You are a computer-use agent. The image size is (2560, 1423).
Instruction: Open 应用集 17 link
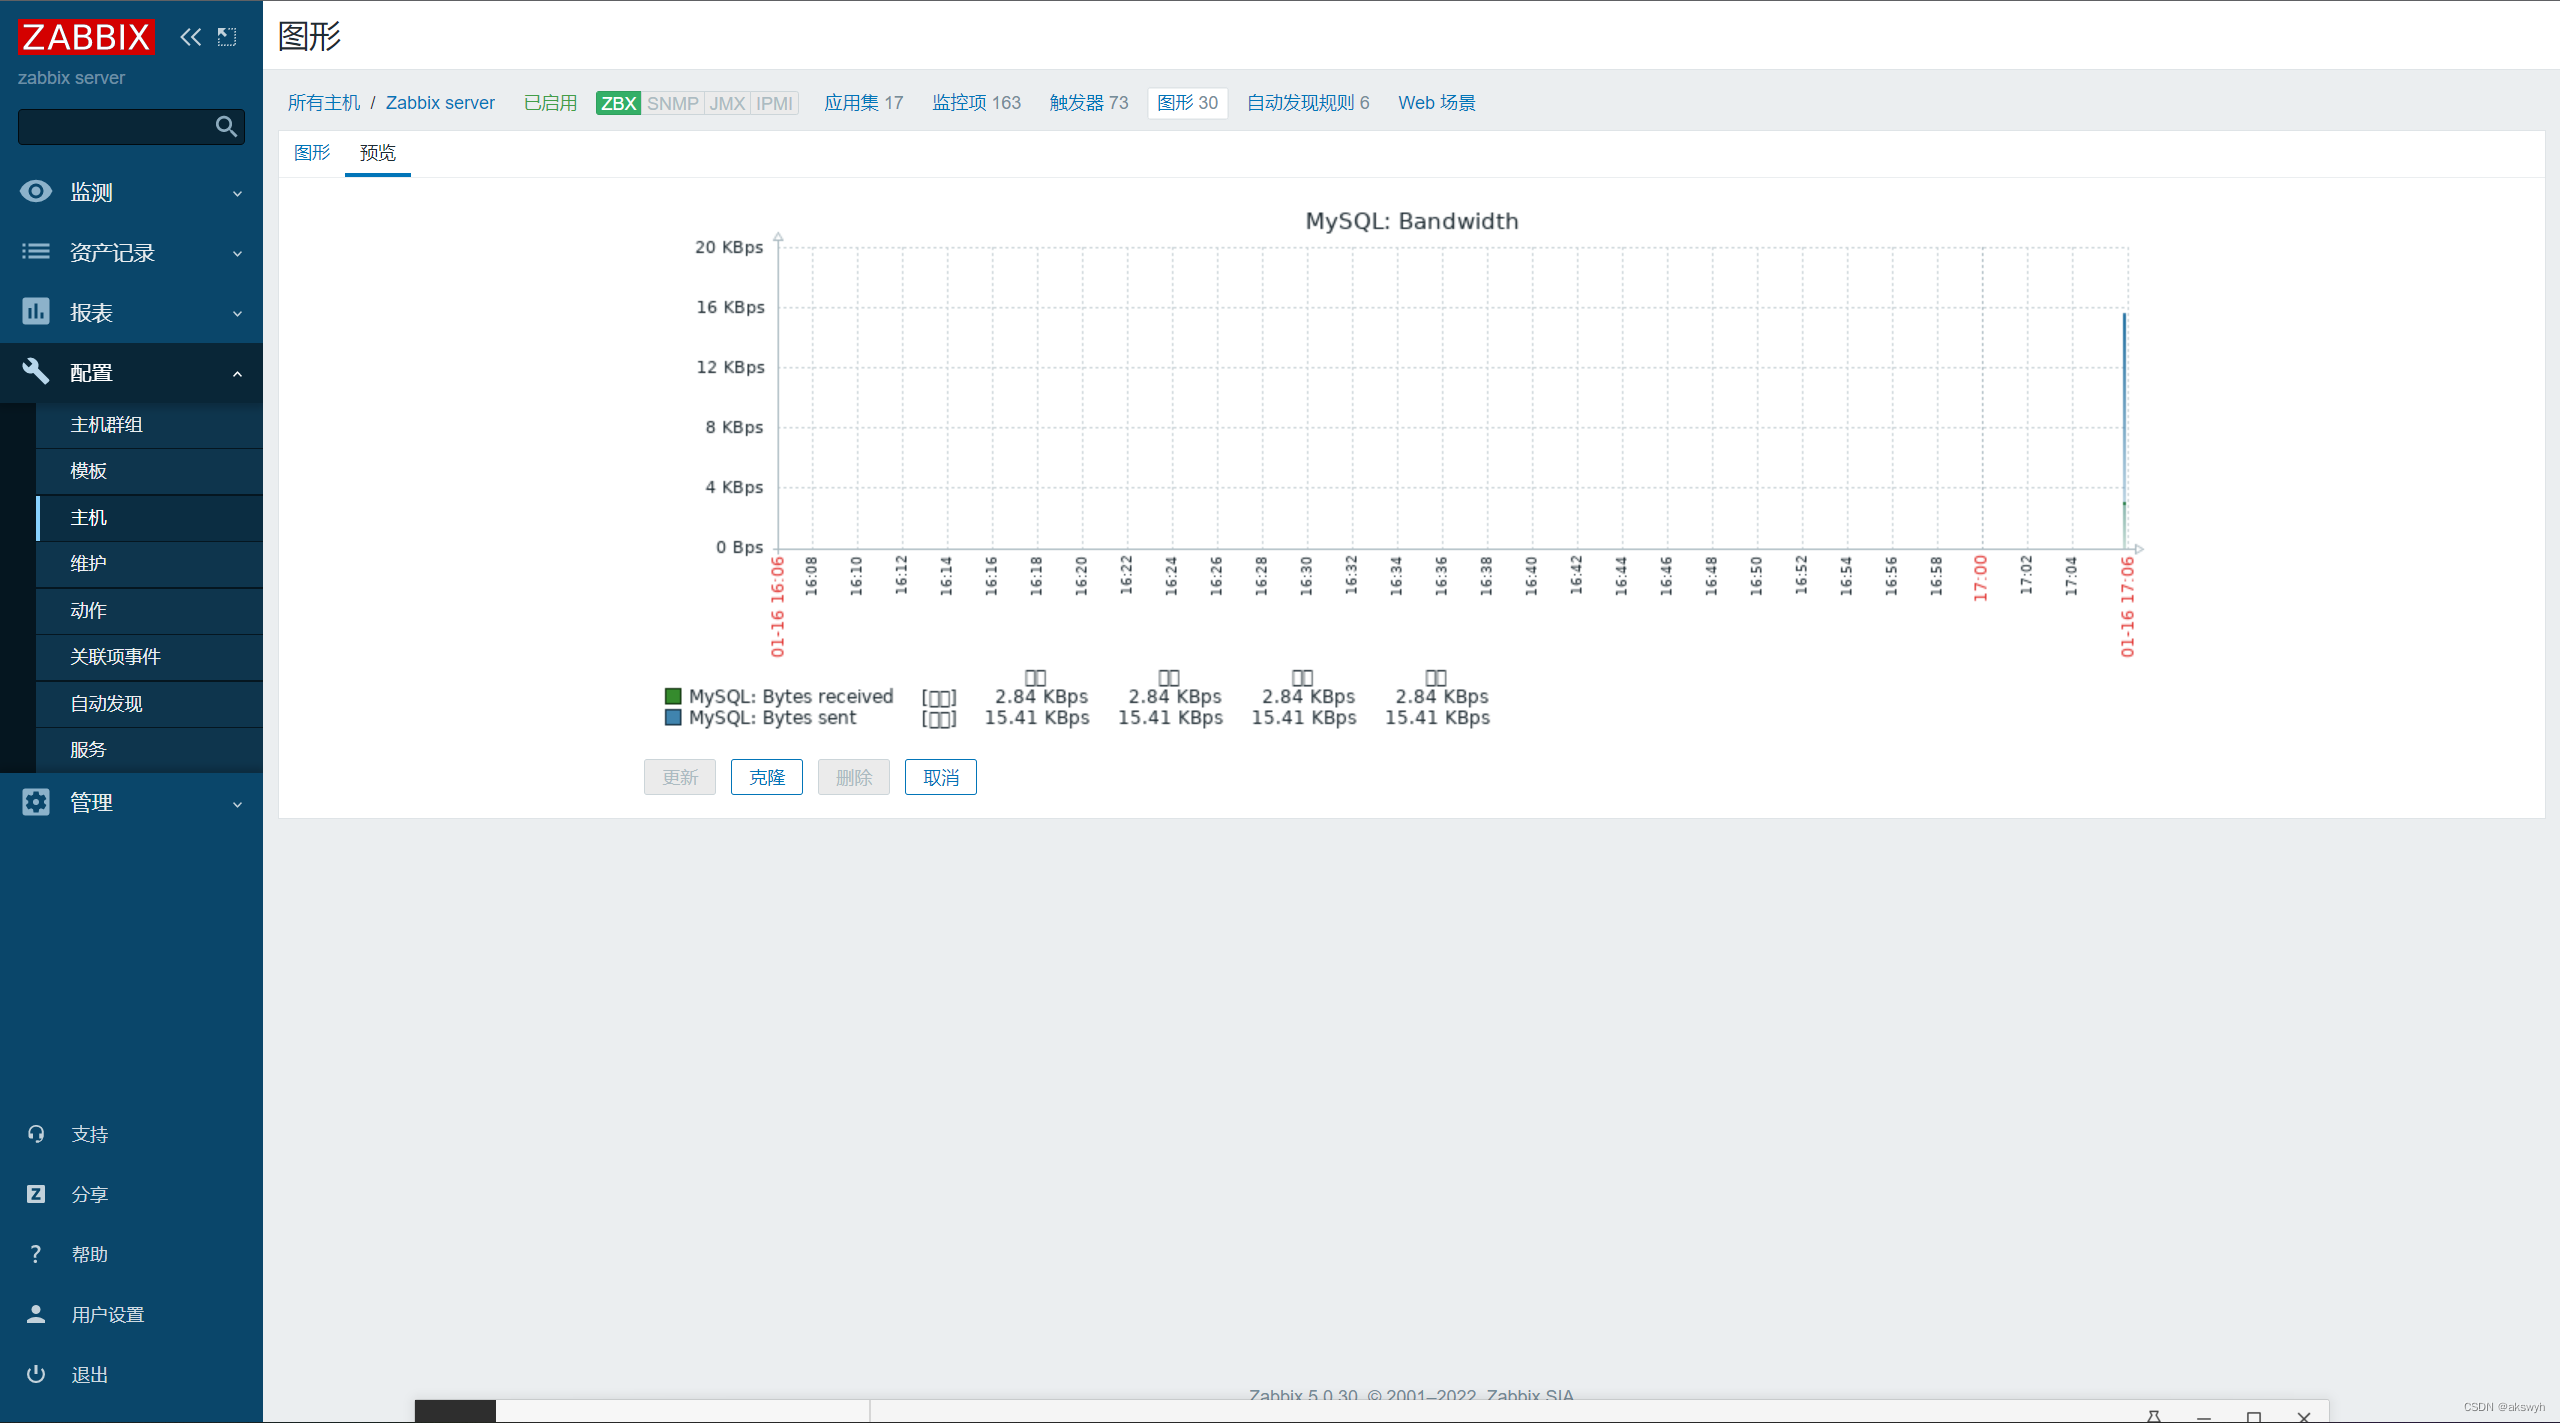point(864,103)
